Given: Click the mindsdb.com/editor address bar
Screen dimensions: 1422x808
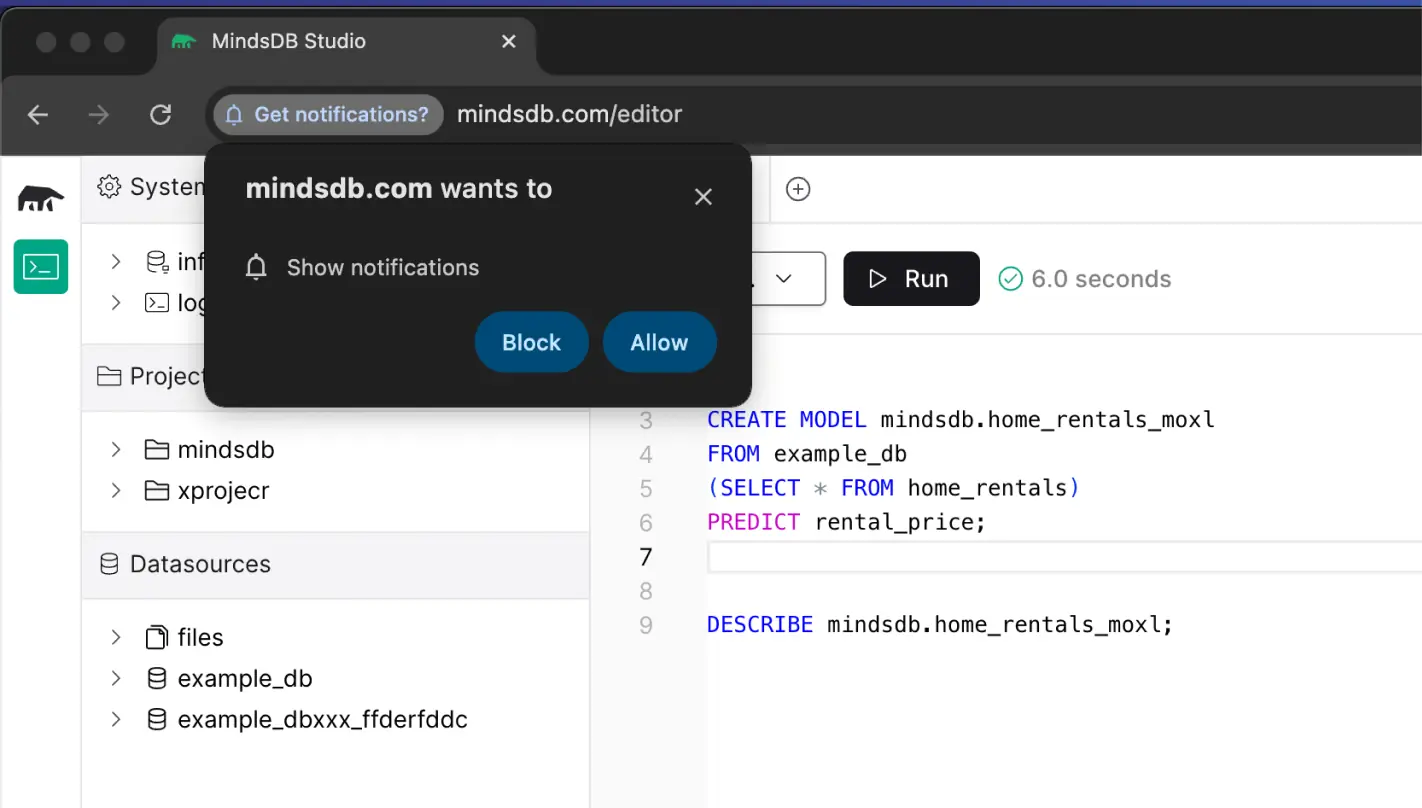Looking at the screenshot, I should coord(569,115).
